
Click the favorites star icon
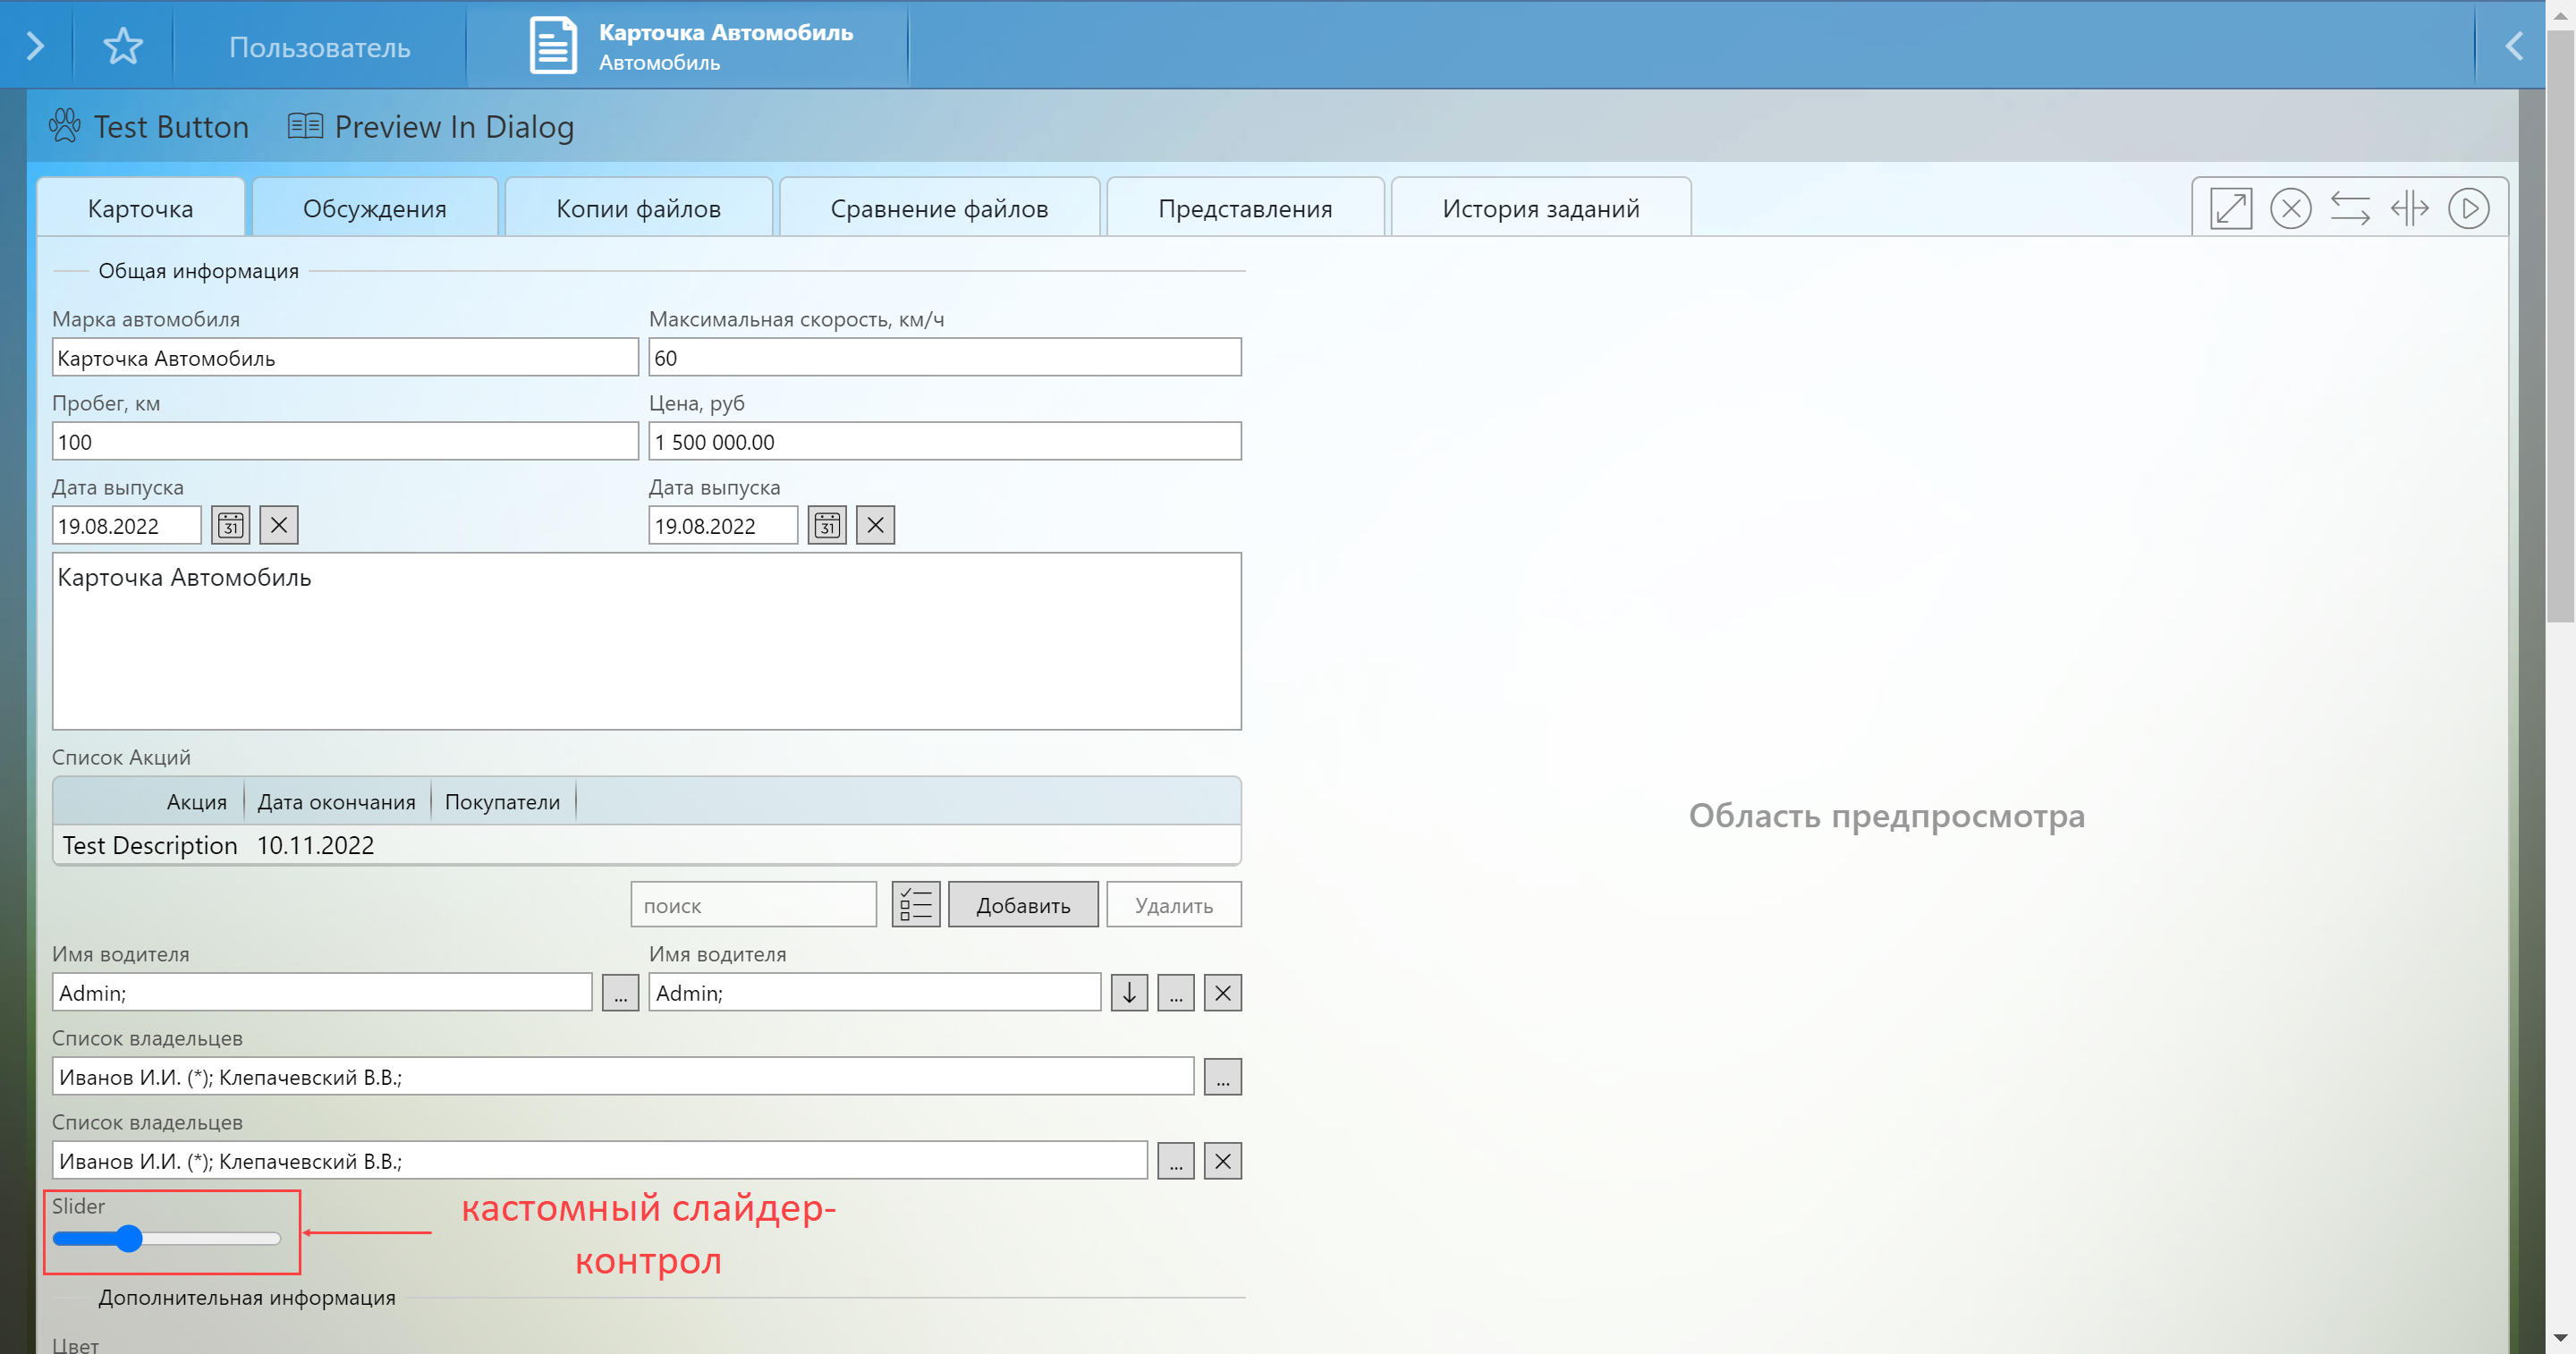pos(123,46)
